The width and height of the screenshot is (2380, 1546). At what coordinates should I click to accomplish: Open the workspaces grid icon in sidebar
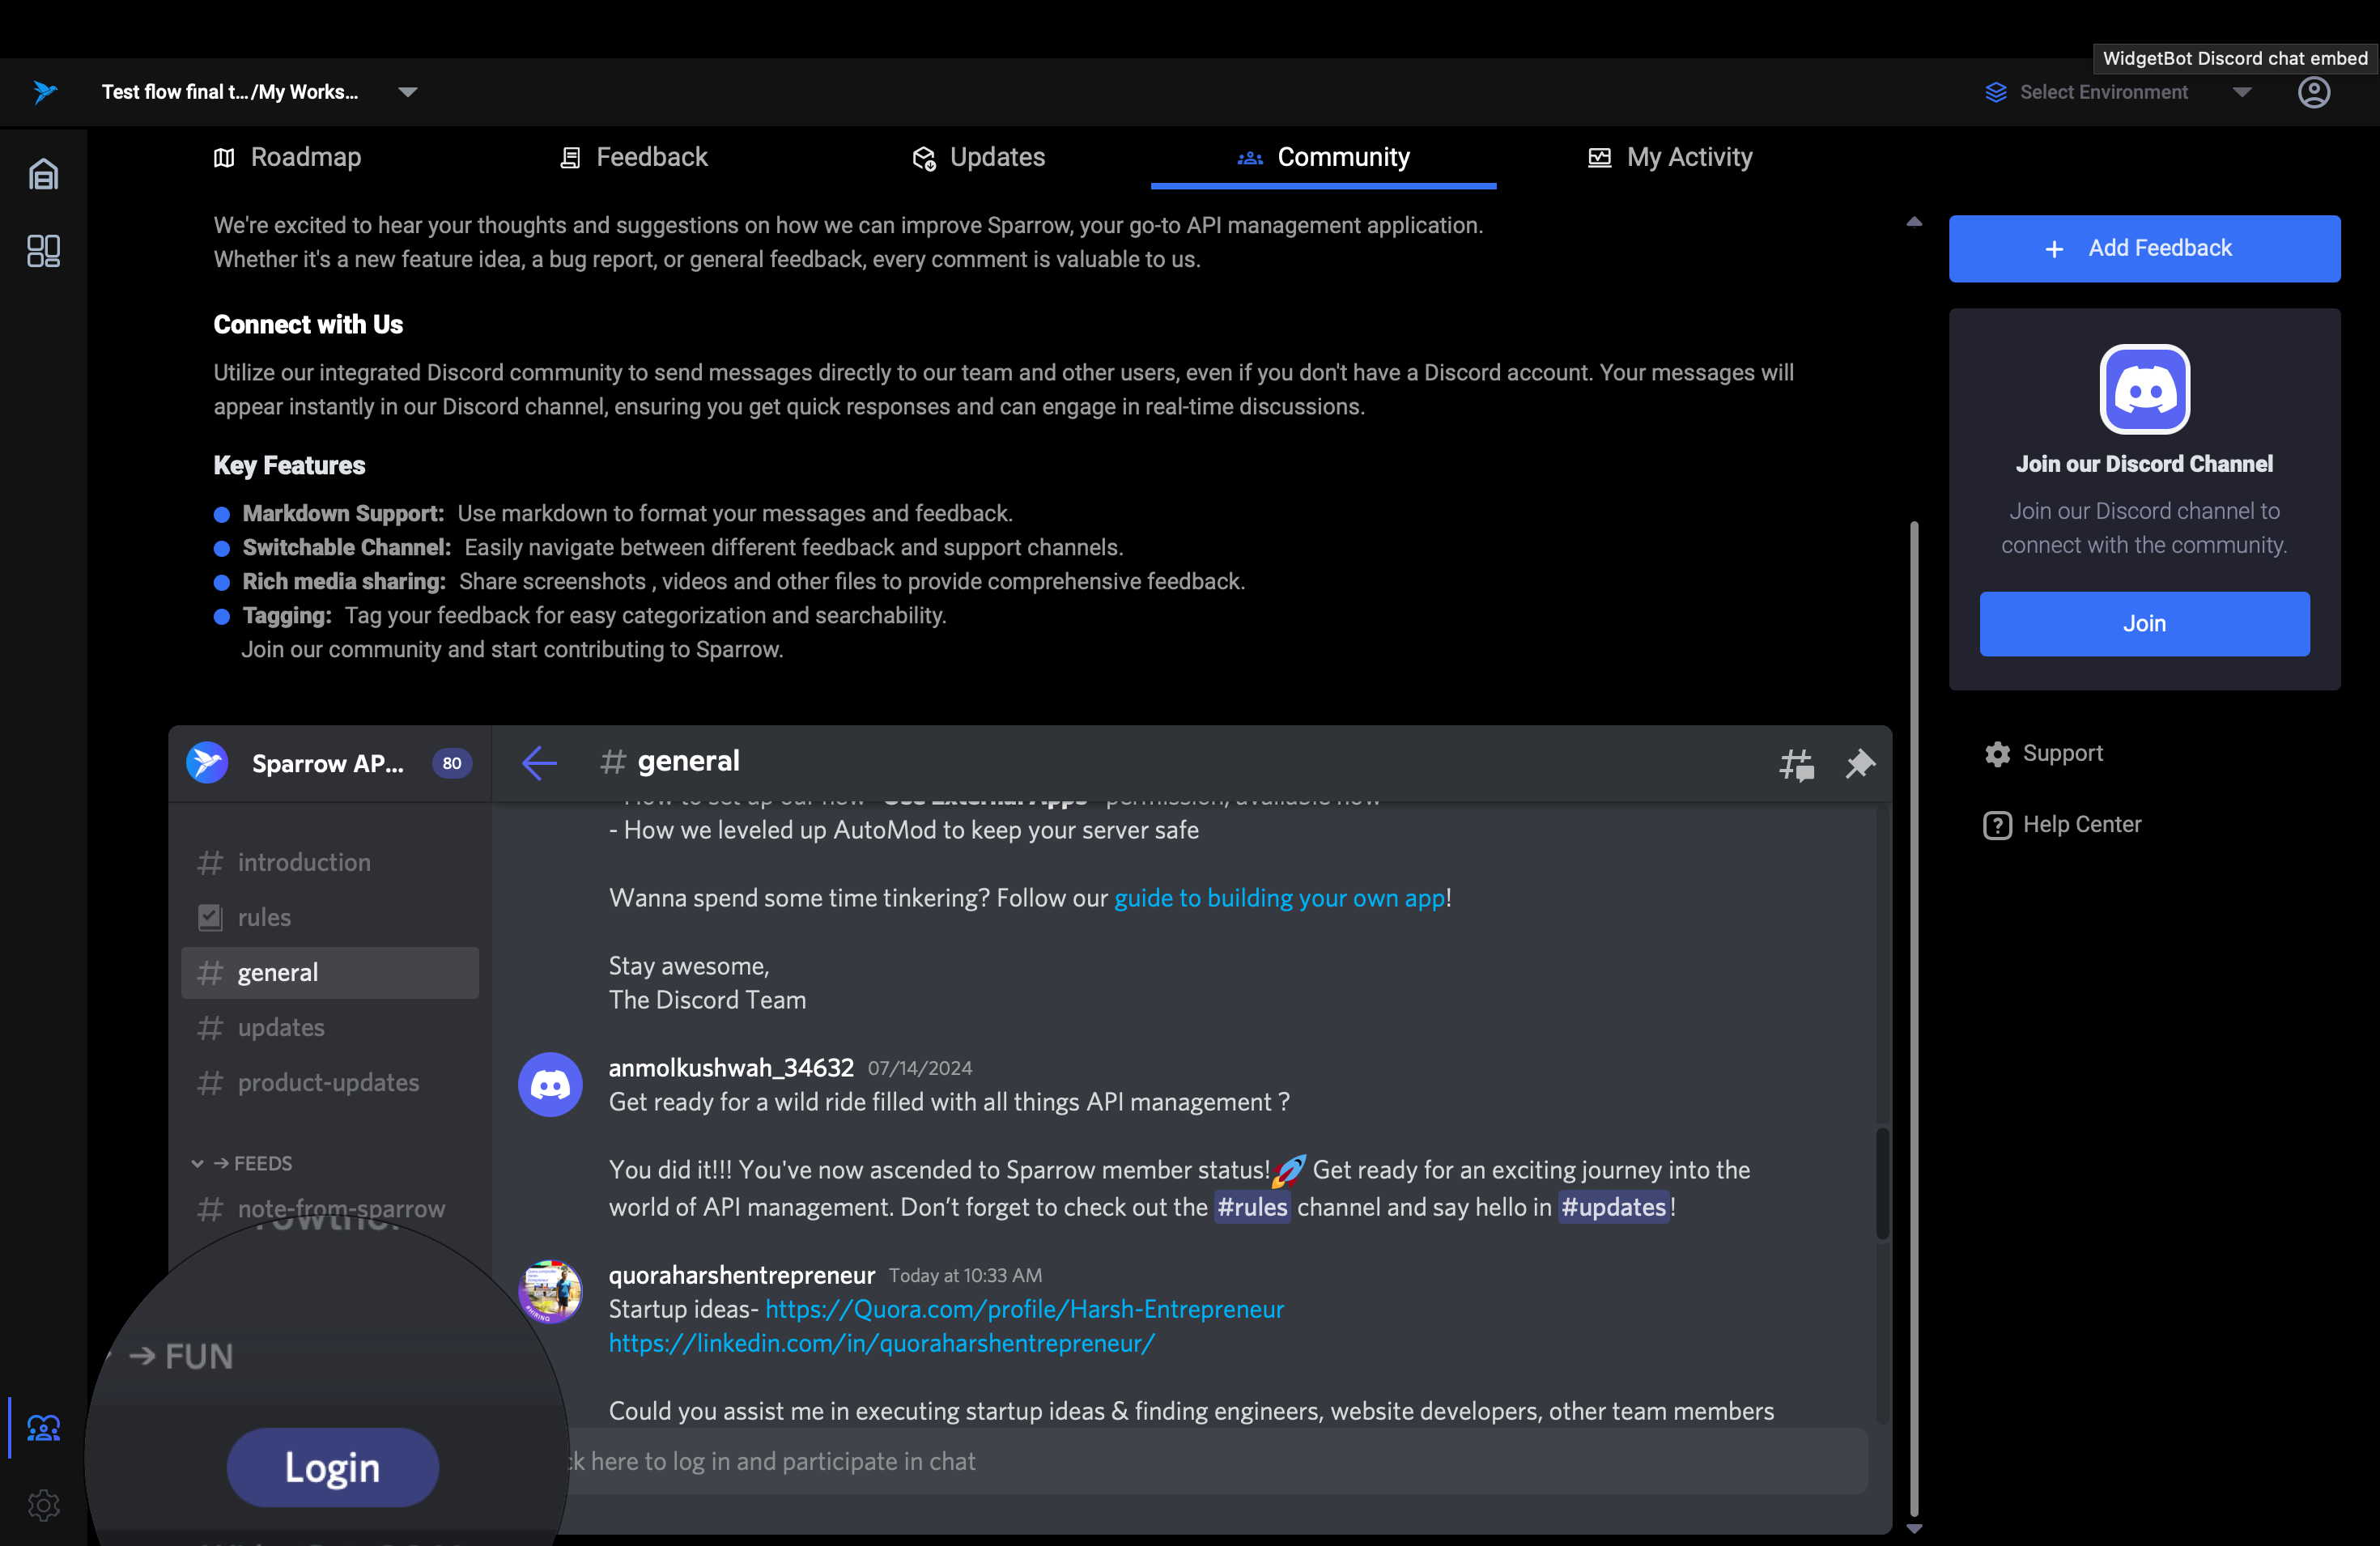[43, 250]
